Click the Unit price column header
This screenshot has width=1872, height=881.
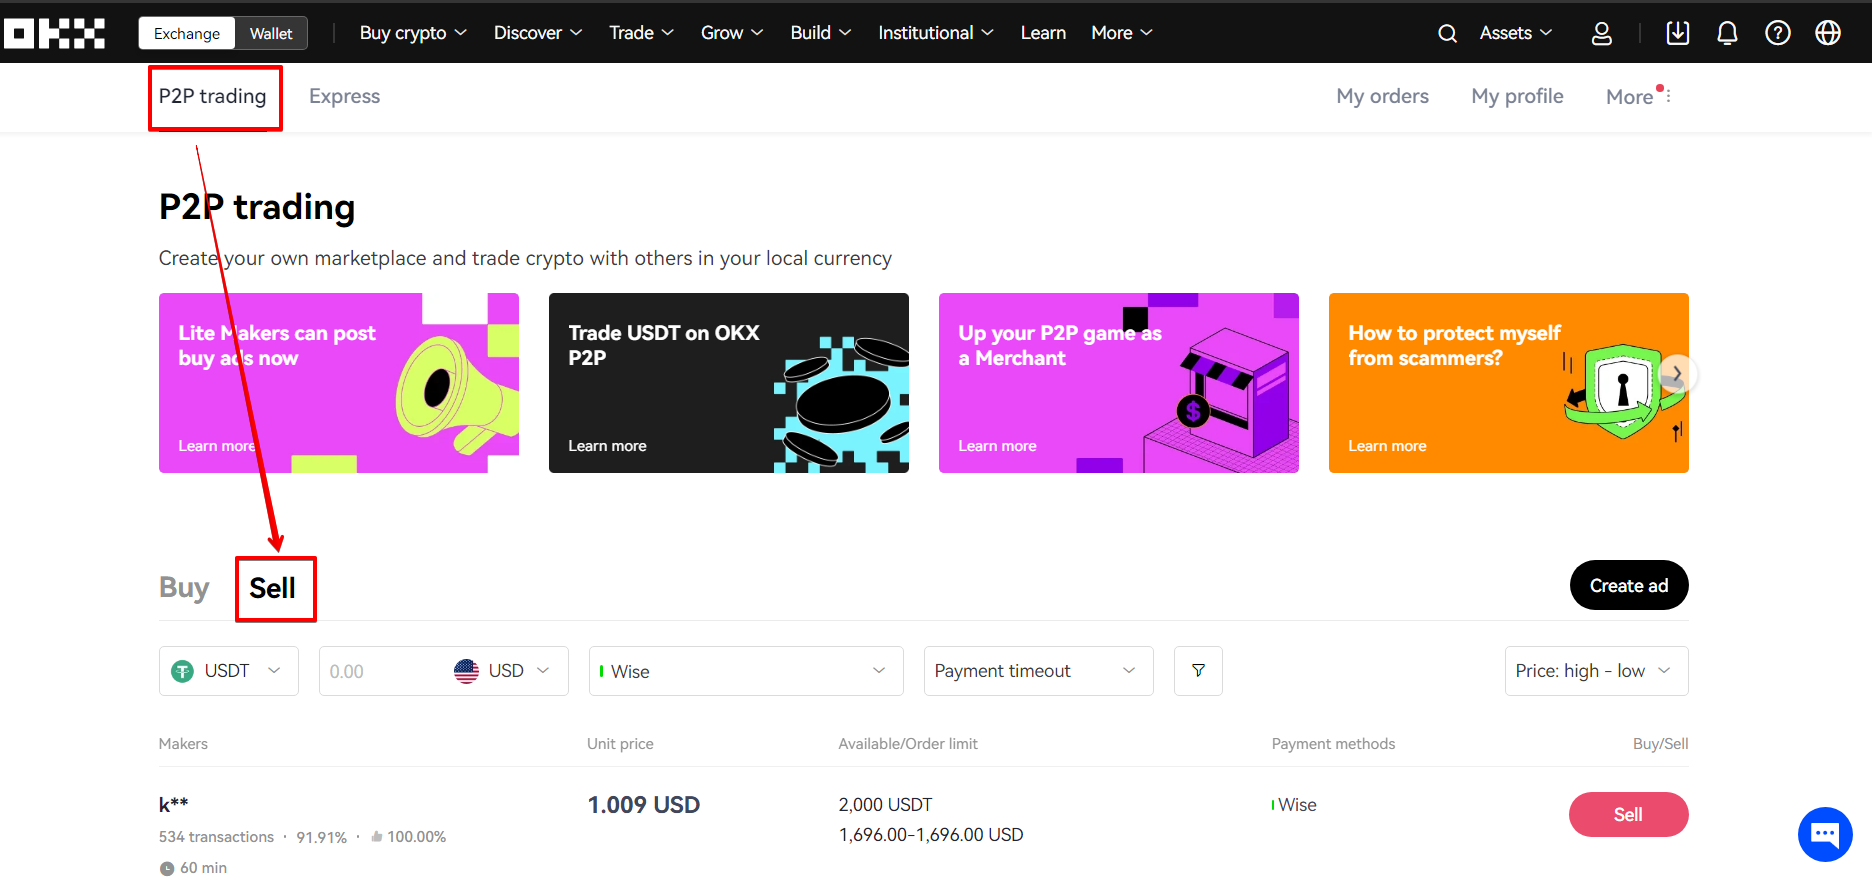click(620, 744)
